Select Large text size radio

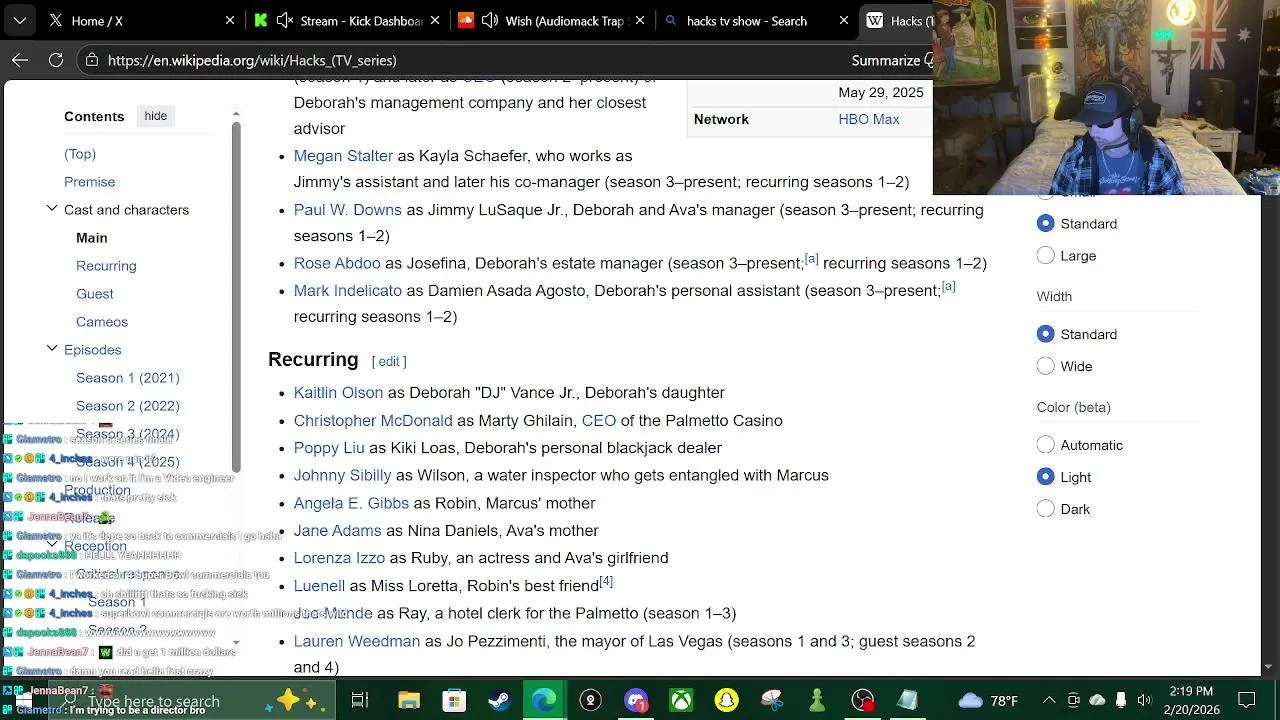(x=1046, y=256)
